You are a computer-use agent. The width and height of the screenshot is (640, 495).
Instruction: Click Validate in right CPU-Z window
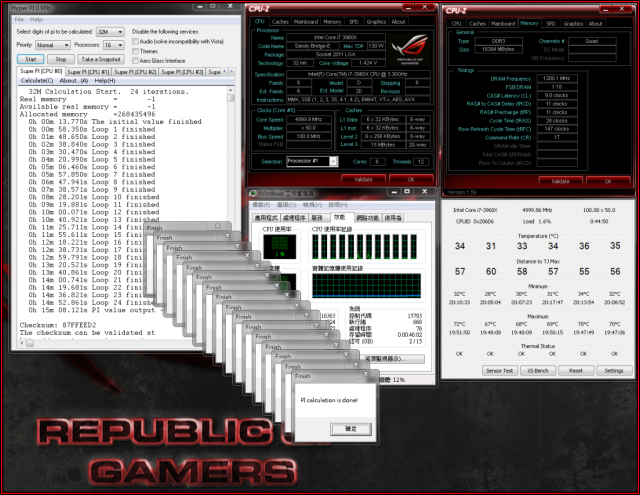coord(560,181)
